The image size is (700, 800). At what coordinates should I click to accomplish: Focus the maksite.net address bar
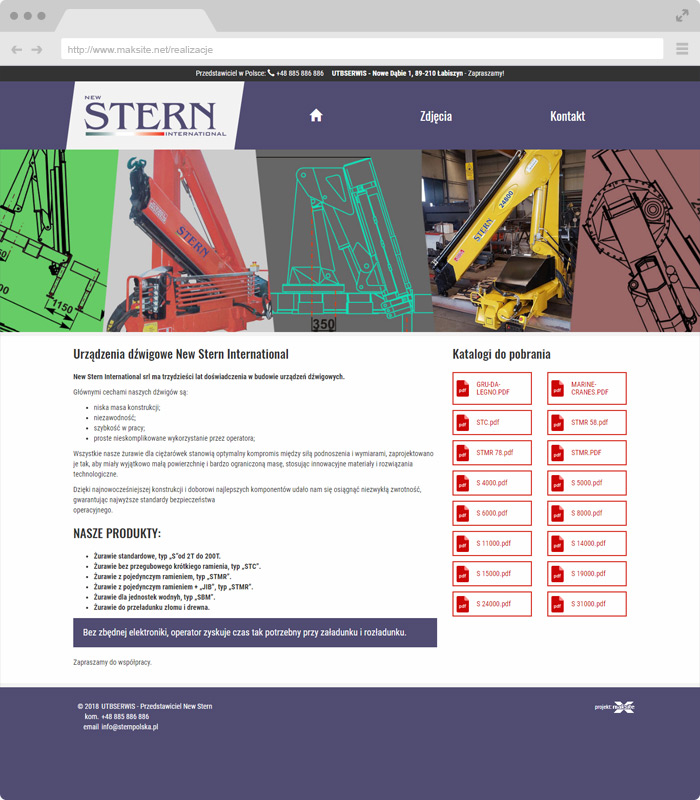(x=362, y=49)
